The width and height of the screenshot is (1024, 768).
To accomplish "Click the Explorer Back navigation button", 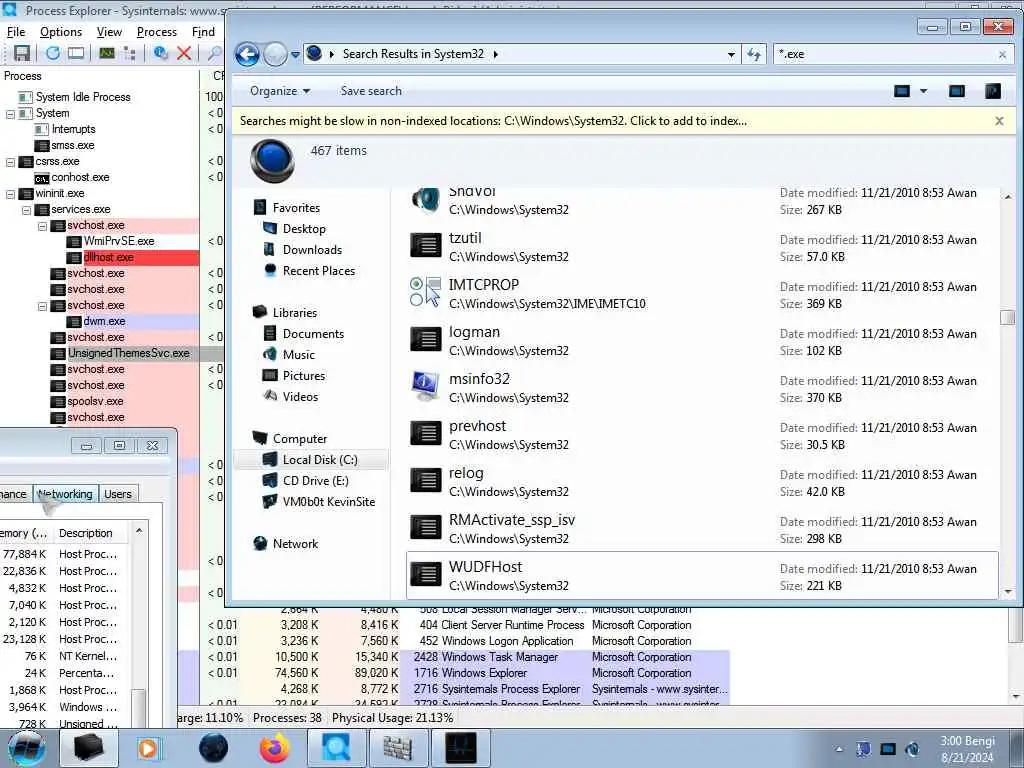I will point(247,54).
